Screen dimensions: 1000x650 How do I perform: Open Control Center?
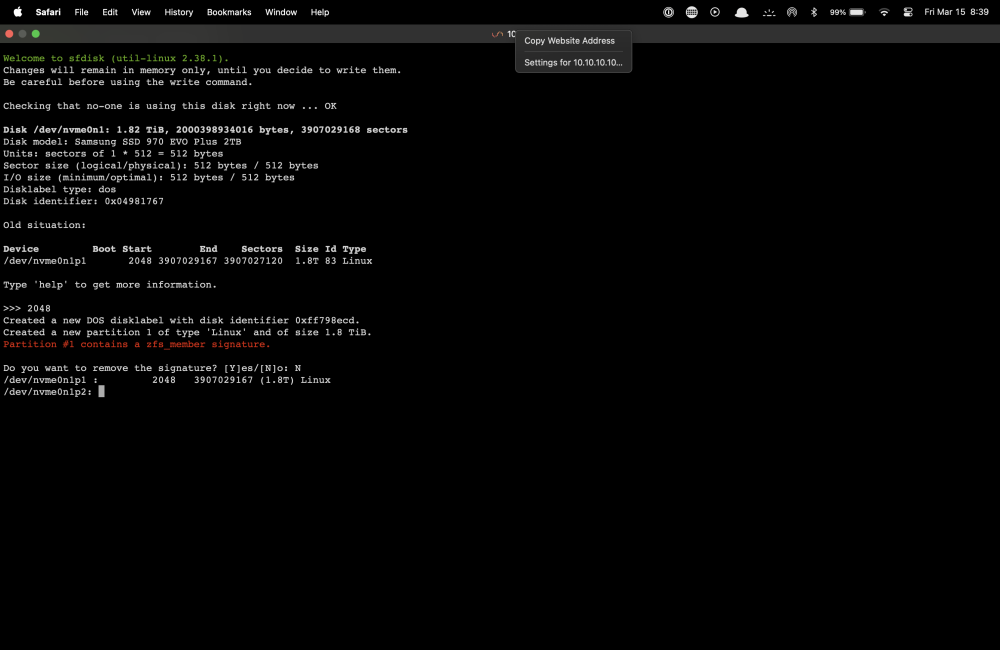[908, 12]
